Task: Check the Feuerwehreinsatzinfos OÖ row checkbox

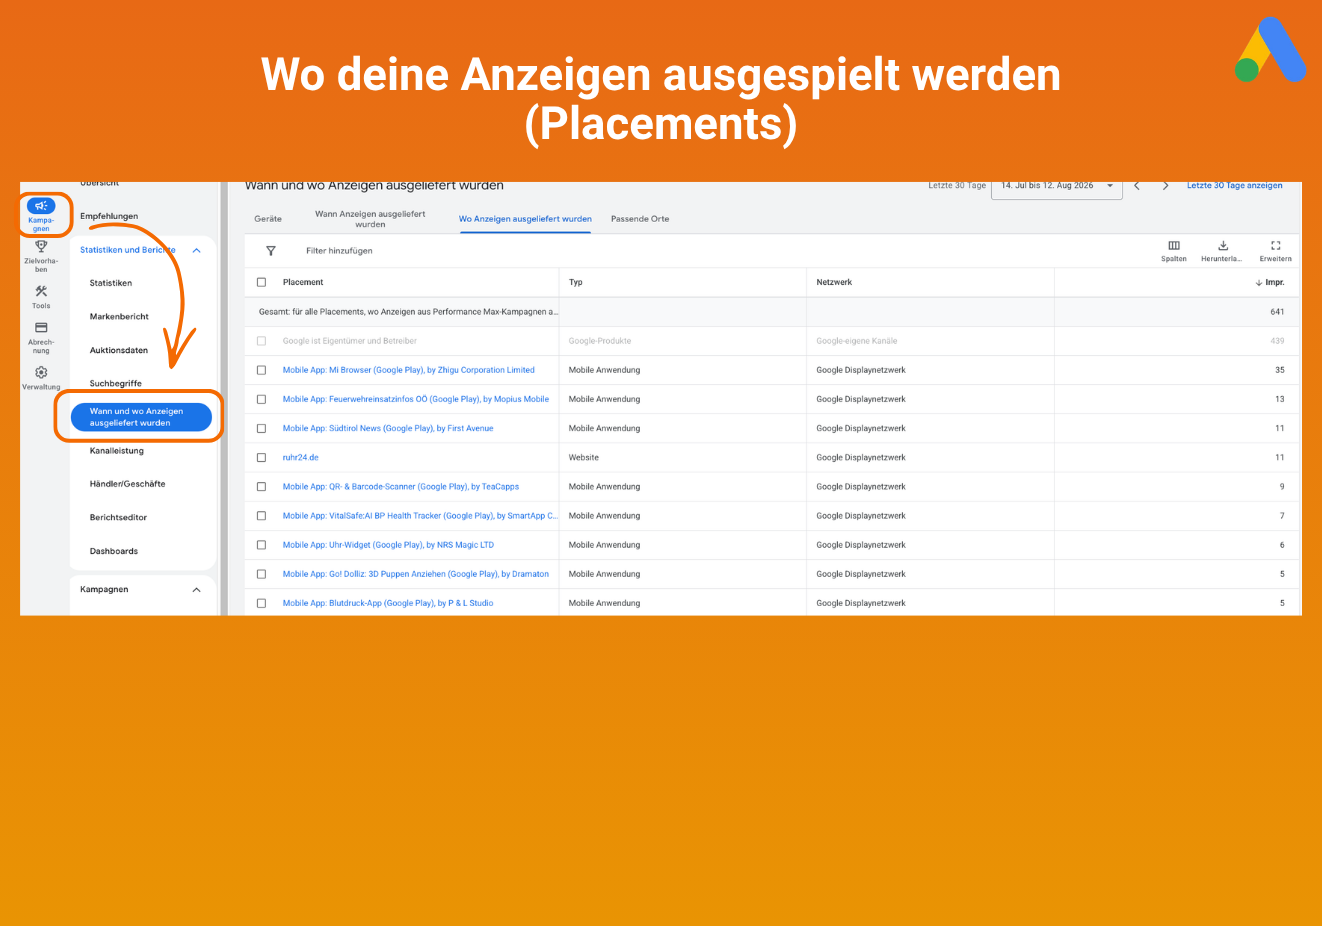Action: (x=262, y=399)
